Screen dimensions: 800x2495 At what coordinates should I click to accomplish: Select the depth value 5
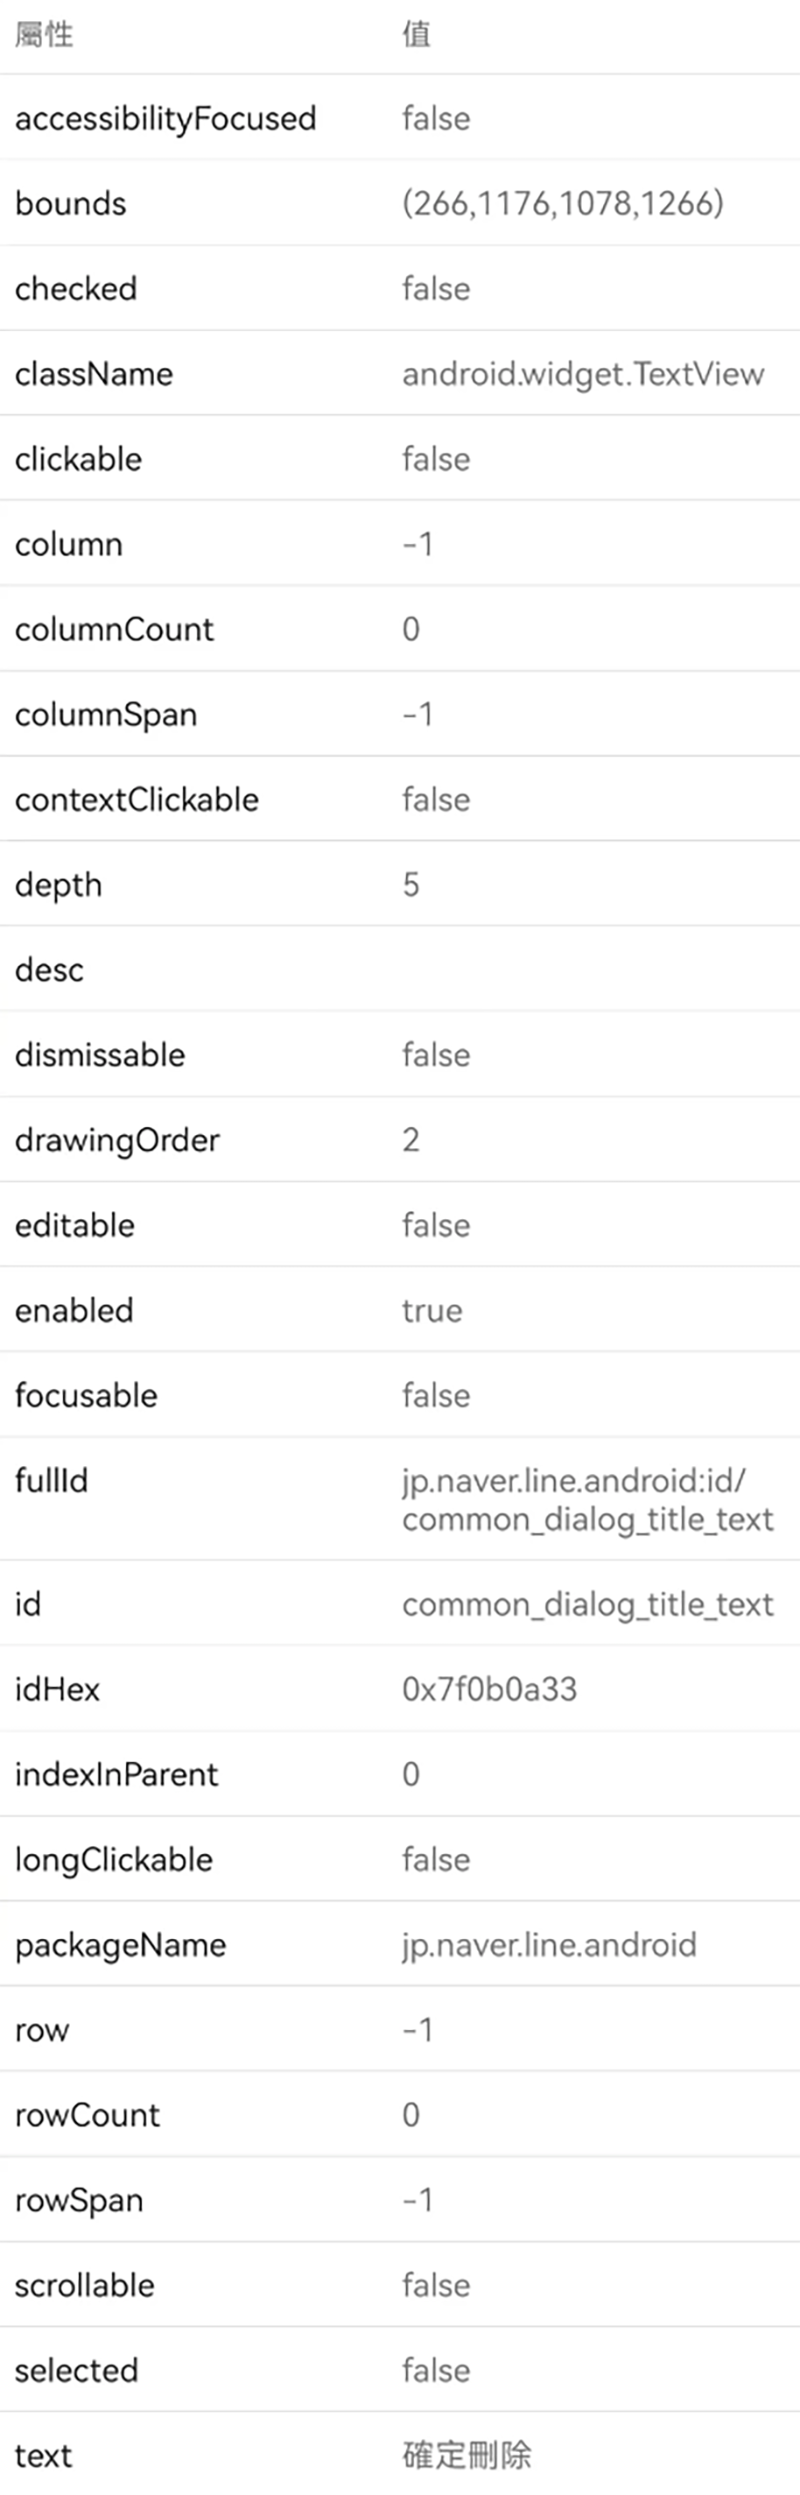pyautogui.click(x=410, y=885)
